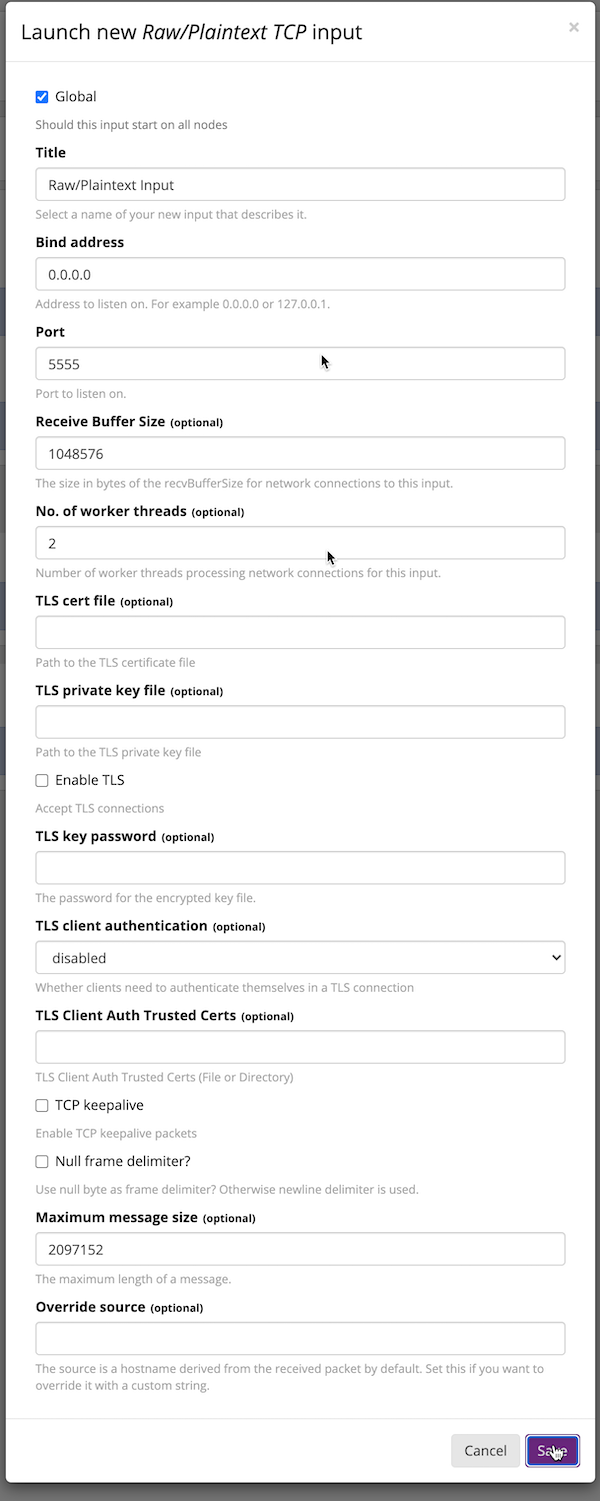Click the TLS Client Auth Trusted Certs field
Image resolution: width=600 pixels, height=1501 pixels.
(x=300, y=1047)
